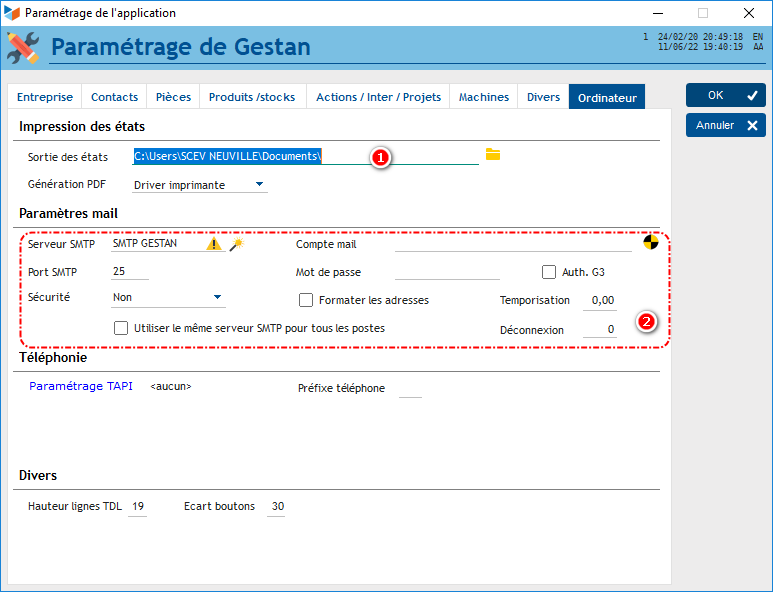Click the wrench and pencil header icon
Screen dimensions: 773x592
pos(23,47)
